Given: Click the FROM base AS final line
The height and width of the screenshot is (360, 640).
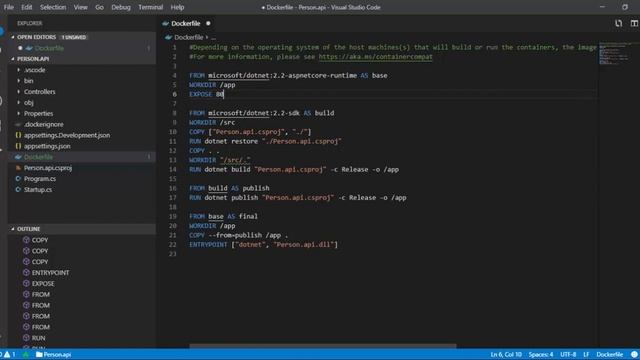Looking at the screenshot, I should pyautogui.click(x=223, y=216).
